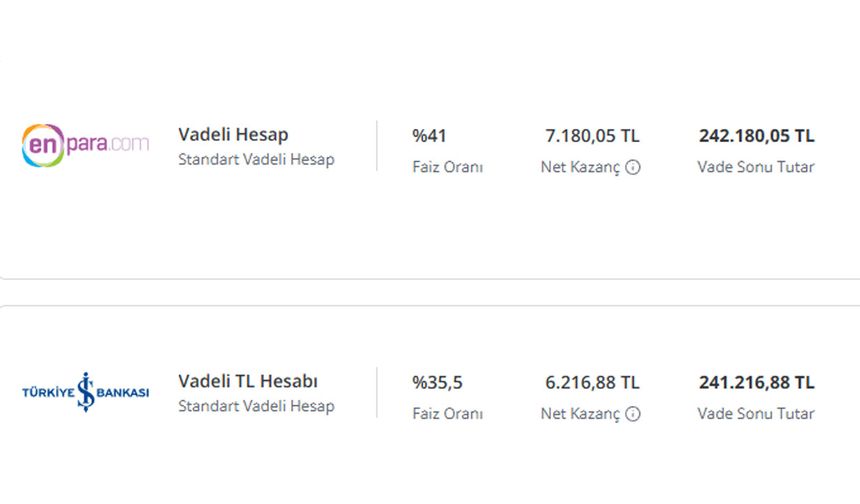The width and height of the screenshot is (860, 504).
Task: Open the İş Bankası Net Kazanç info icon
Action: pyautogui.click(x=633, y=414)
